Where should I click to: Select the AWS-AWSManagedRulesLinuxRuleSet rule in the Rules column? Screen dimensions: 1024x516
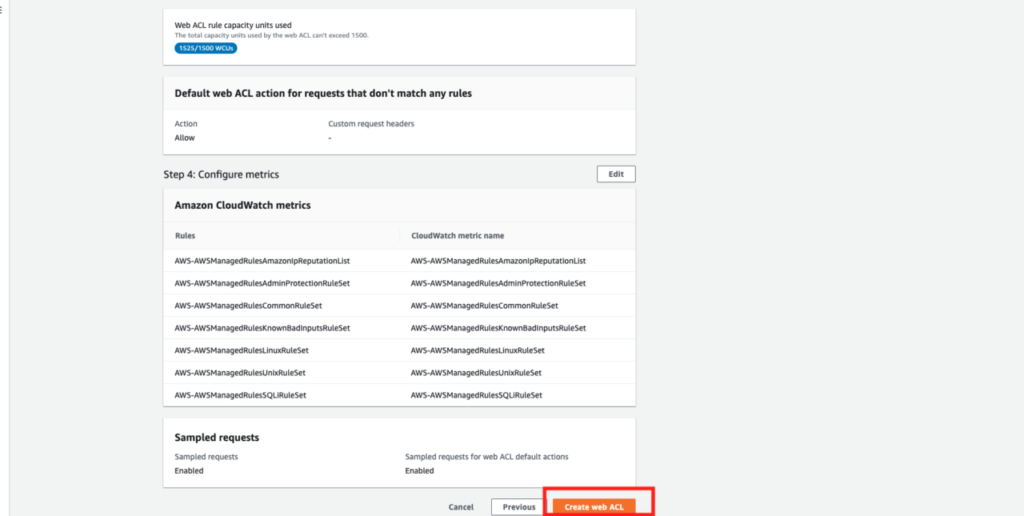(x=242, y=350)
